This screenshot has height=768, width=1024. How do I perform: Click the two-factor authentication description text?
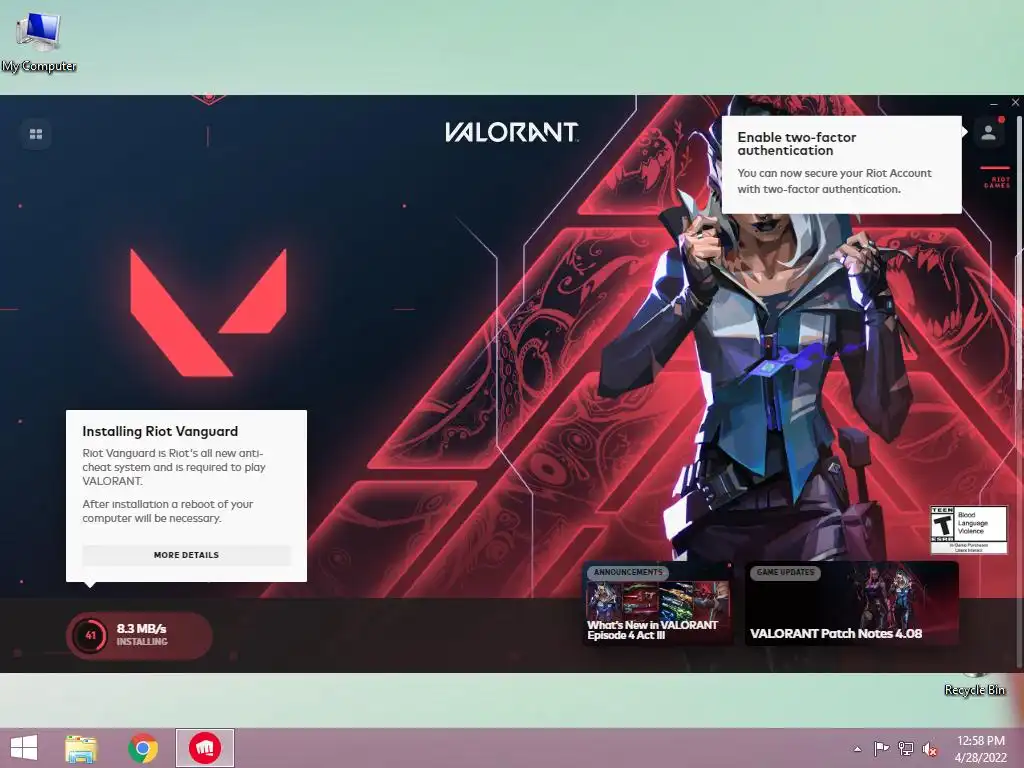835,181
